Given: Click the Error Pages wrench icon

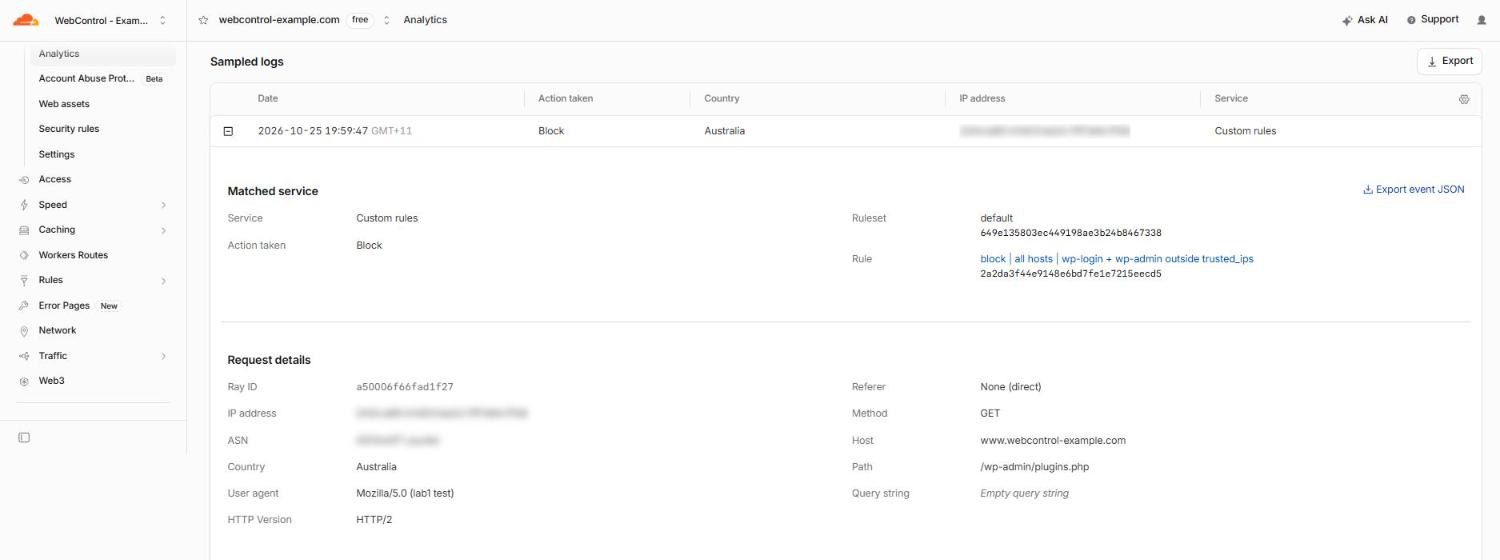Looking at the screenshot, I should tap(24, 306).
